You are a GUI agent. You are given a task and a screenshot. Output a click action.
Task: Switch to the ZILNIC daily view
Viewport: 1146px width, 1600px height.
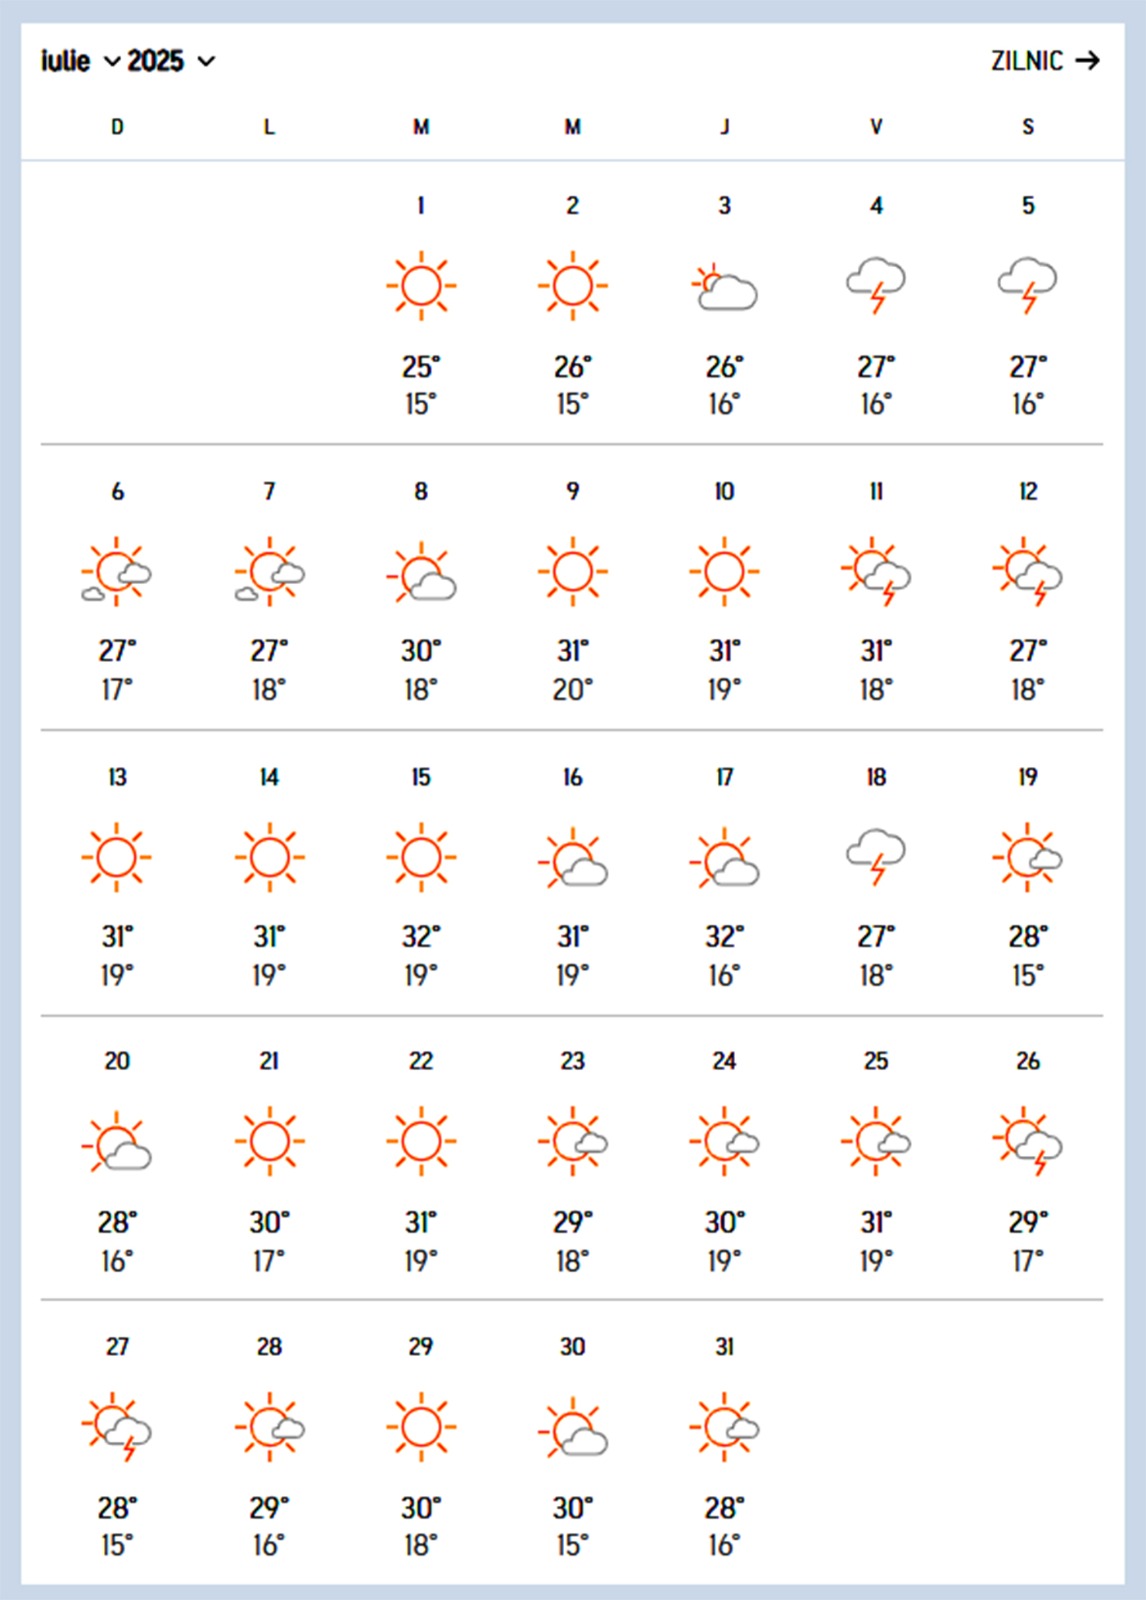point(1027,61)
